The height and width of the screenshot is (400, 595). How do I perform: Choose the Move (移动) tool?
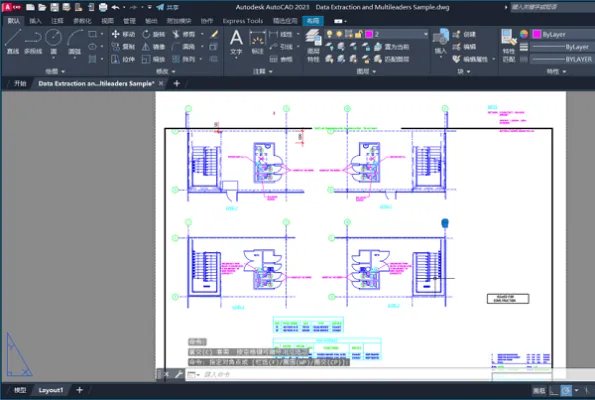point(123,34)
